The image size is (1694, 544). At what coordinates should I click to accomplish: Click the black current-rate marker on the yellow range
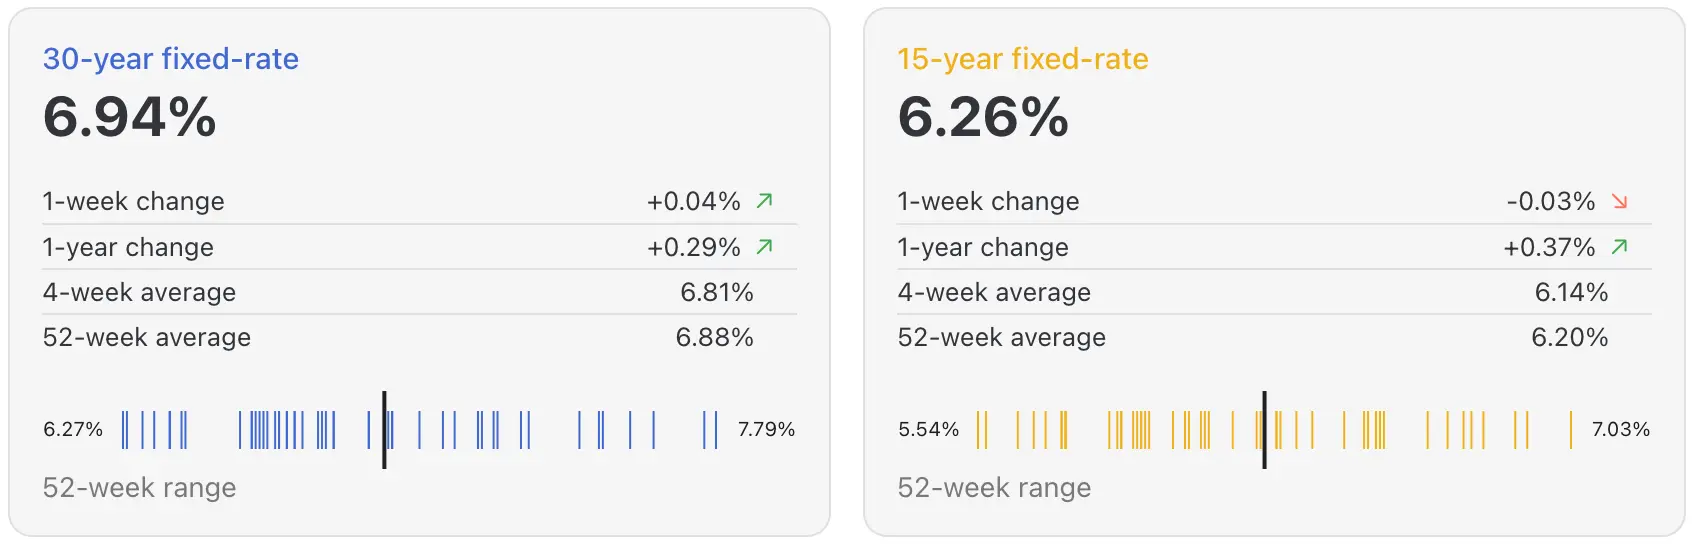[1264, 430]
